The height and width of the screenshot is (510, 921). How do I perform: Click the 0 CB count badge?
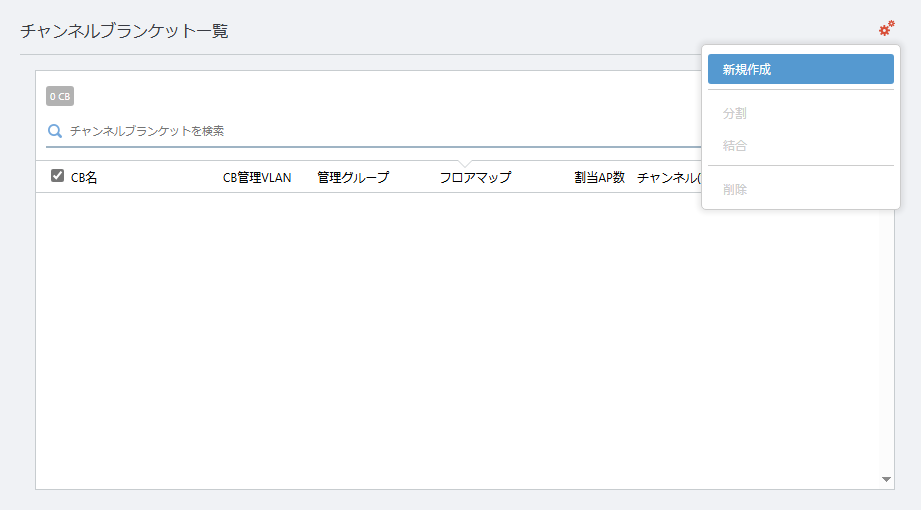tap(60, 96)
